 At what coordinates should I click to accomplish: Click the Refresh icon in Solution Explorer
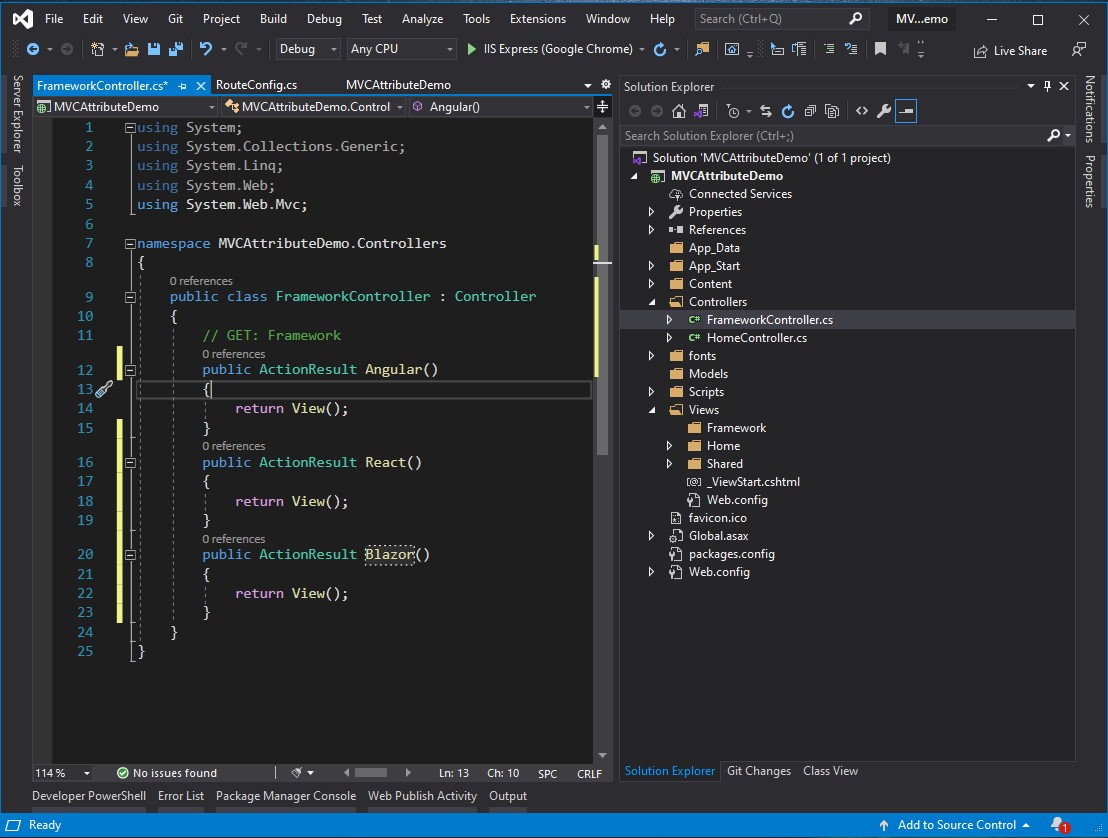tap(788, 111)
